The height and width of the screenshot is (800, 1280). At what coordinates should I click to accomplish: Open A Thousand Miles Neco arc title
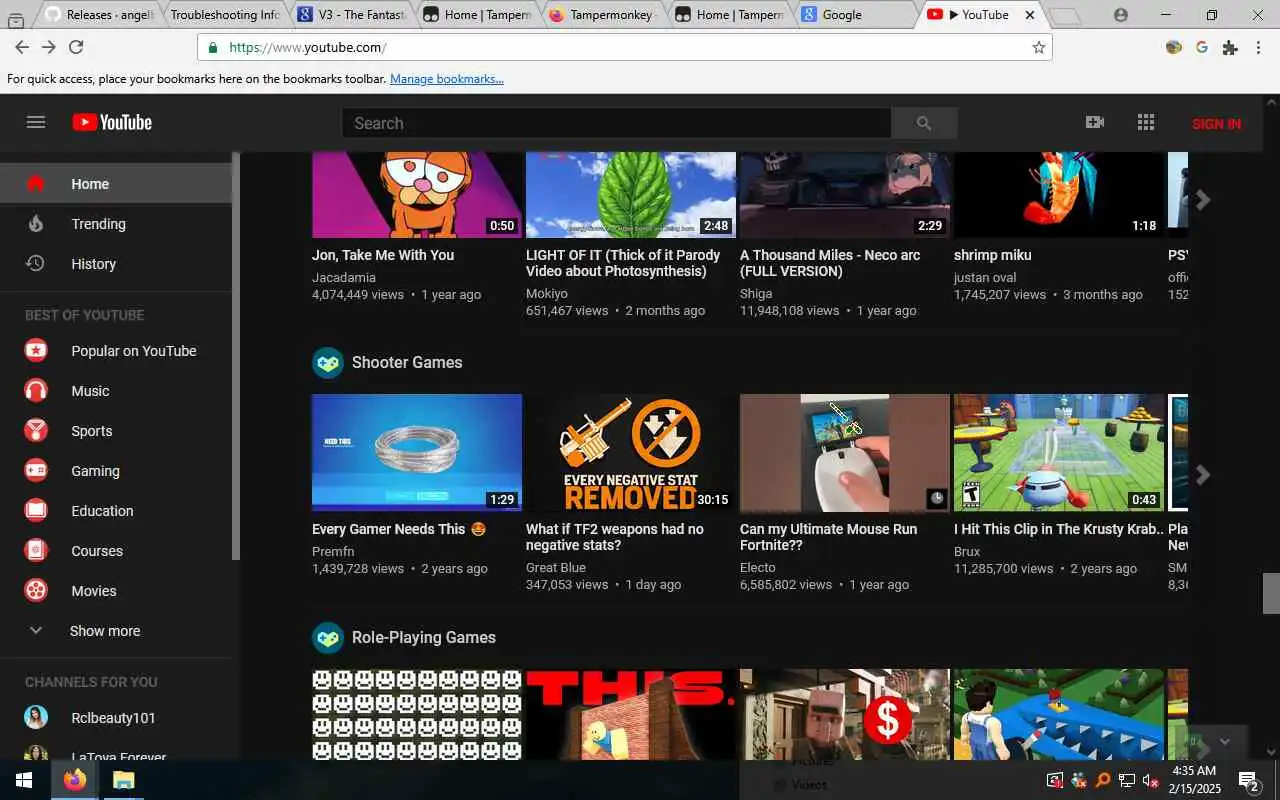pyautogui.click(x=830, y=263)
